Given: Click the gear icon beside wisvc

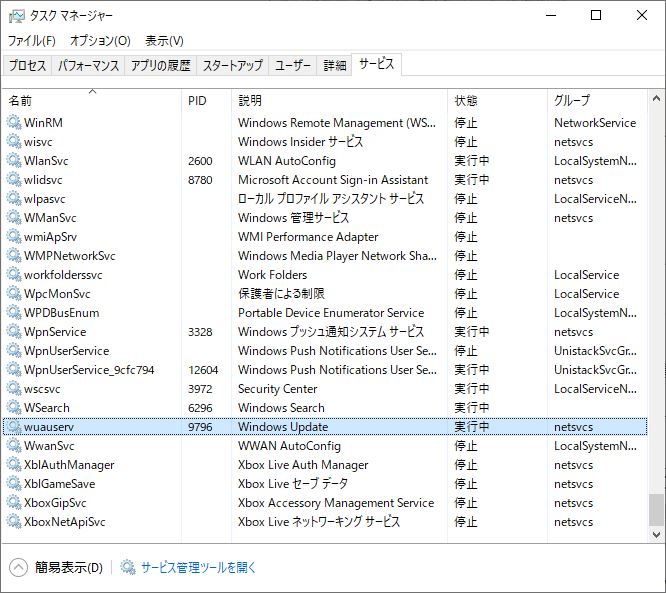Looking at the screenshot, I should point(14,141).
